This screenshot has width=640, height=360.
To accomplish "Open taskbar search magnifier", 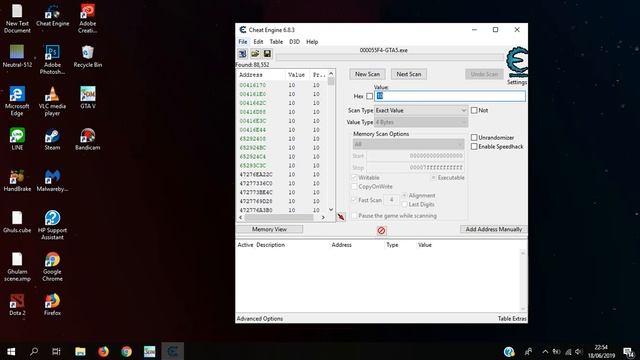I will [x=34, y=351].
